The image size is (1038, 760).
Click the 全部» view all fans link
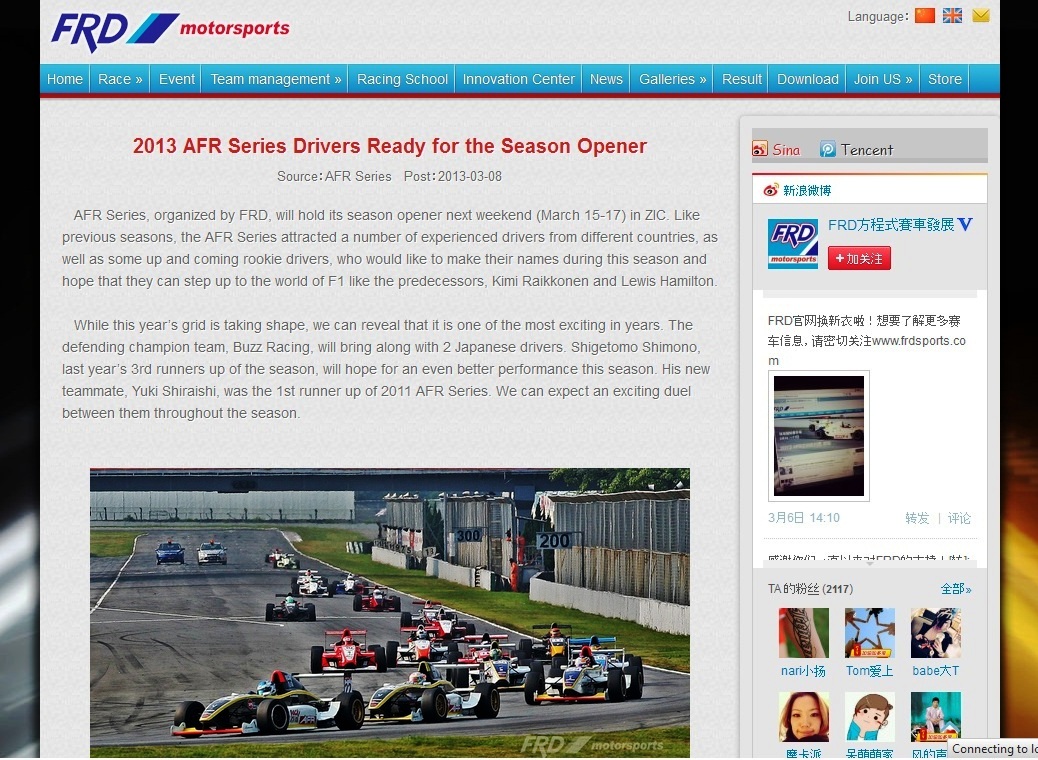tap(955, 589)
